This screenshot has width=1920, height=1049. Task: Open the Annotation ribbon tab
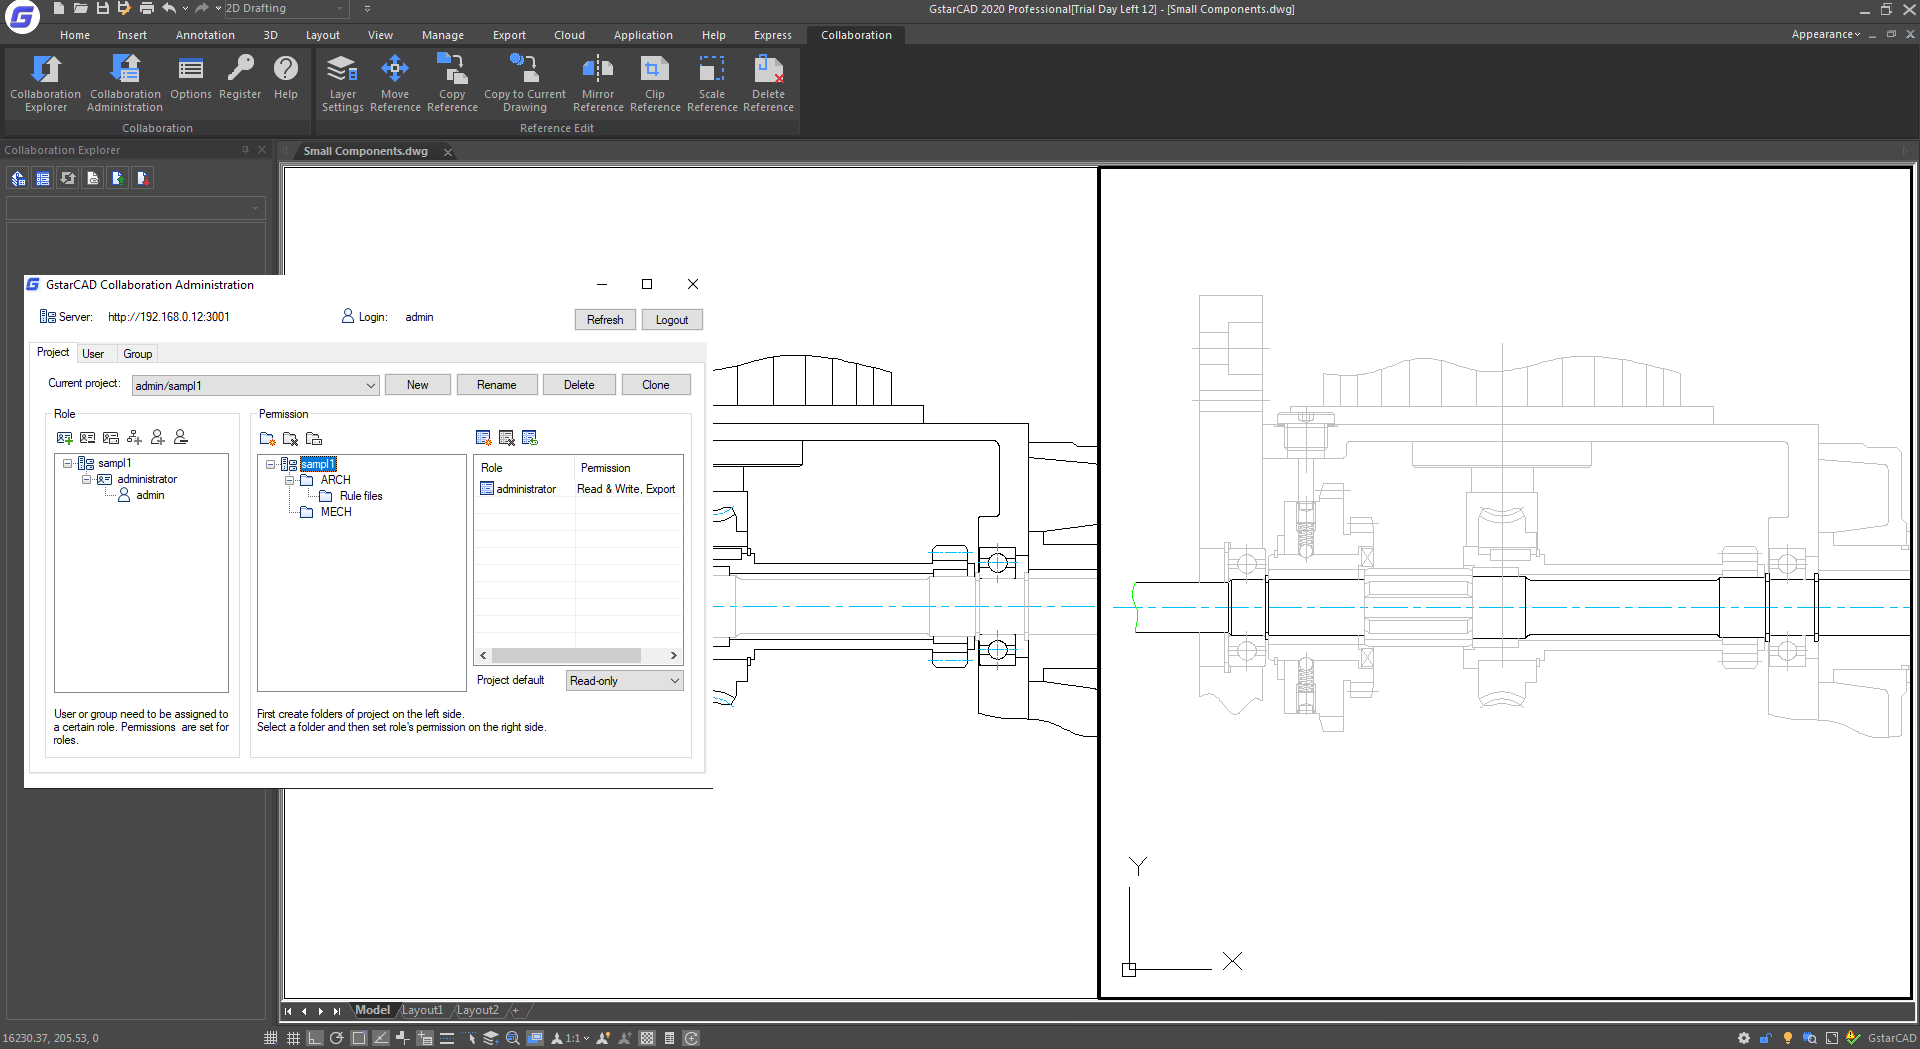click(205, 35)
